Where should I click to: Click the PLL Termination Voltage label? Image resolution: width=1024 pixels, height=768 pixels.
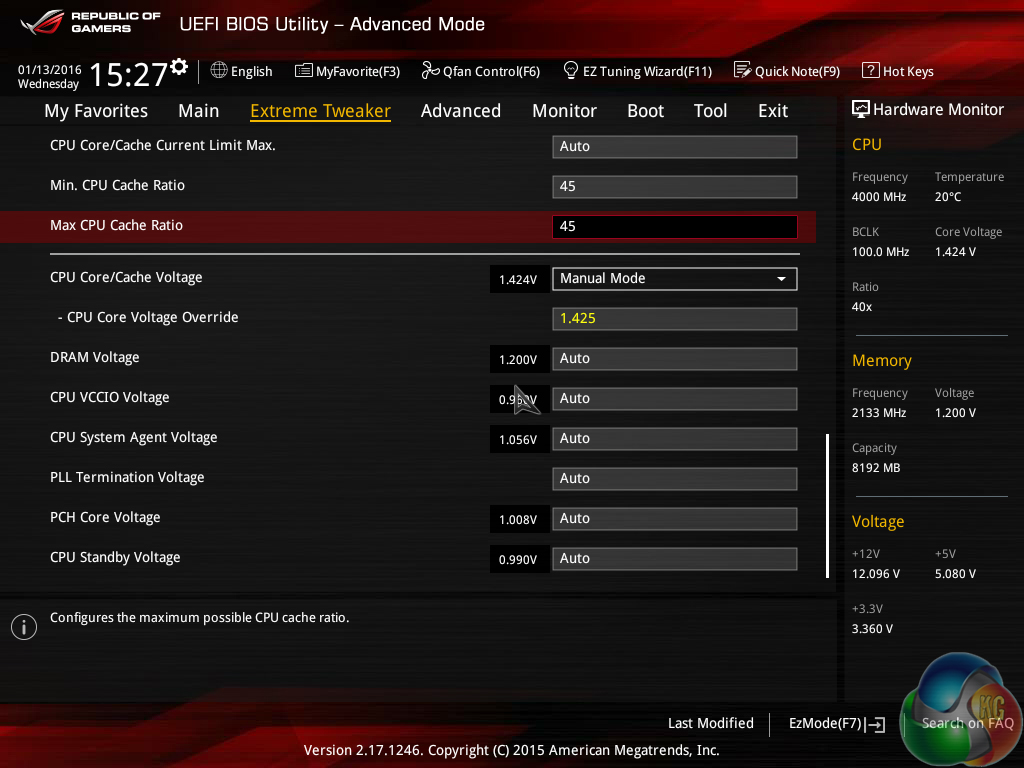coord(127,477)
